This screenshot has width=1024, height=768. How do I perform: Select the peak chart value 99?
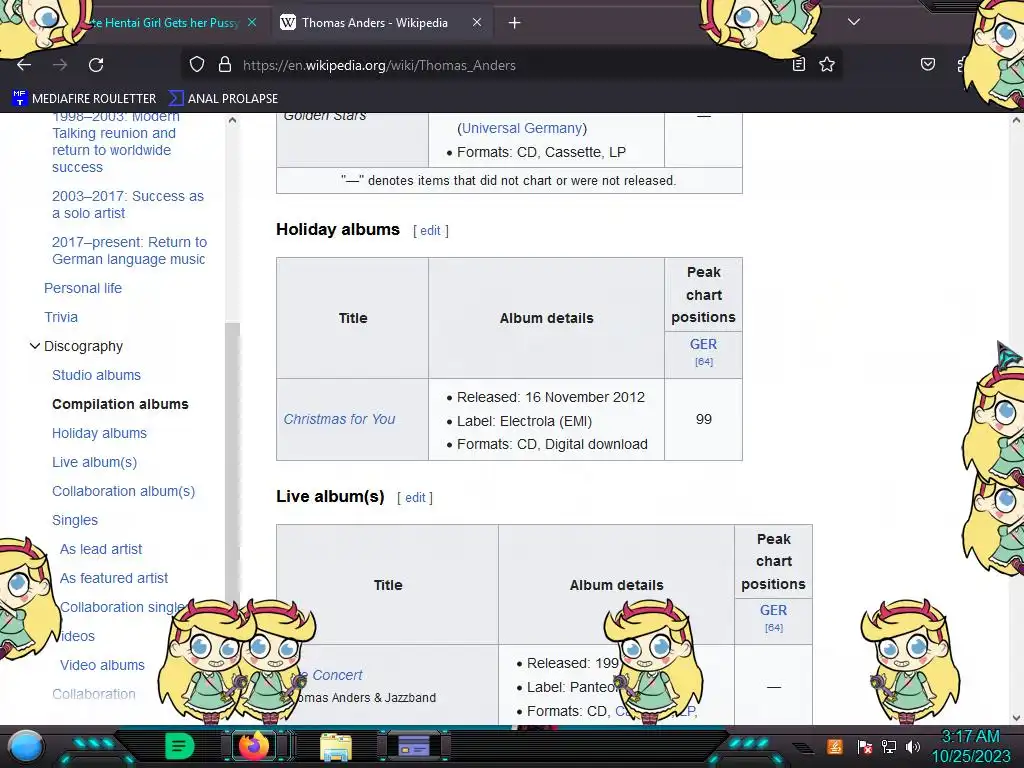[703, 419]
